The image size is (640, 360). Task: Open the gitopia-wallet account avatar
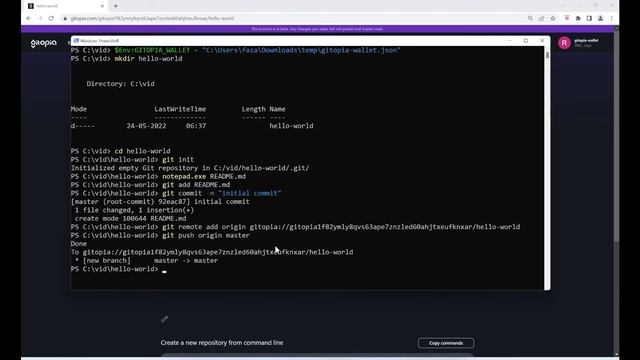[x=564, y=43]
